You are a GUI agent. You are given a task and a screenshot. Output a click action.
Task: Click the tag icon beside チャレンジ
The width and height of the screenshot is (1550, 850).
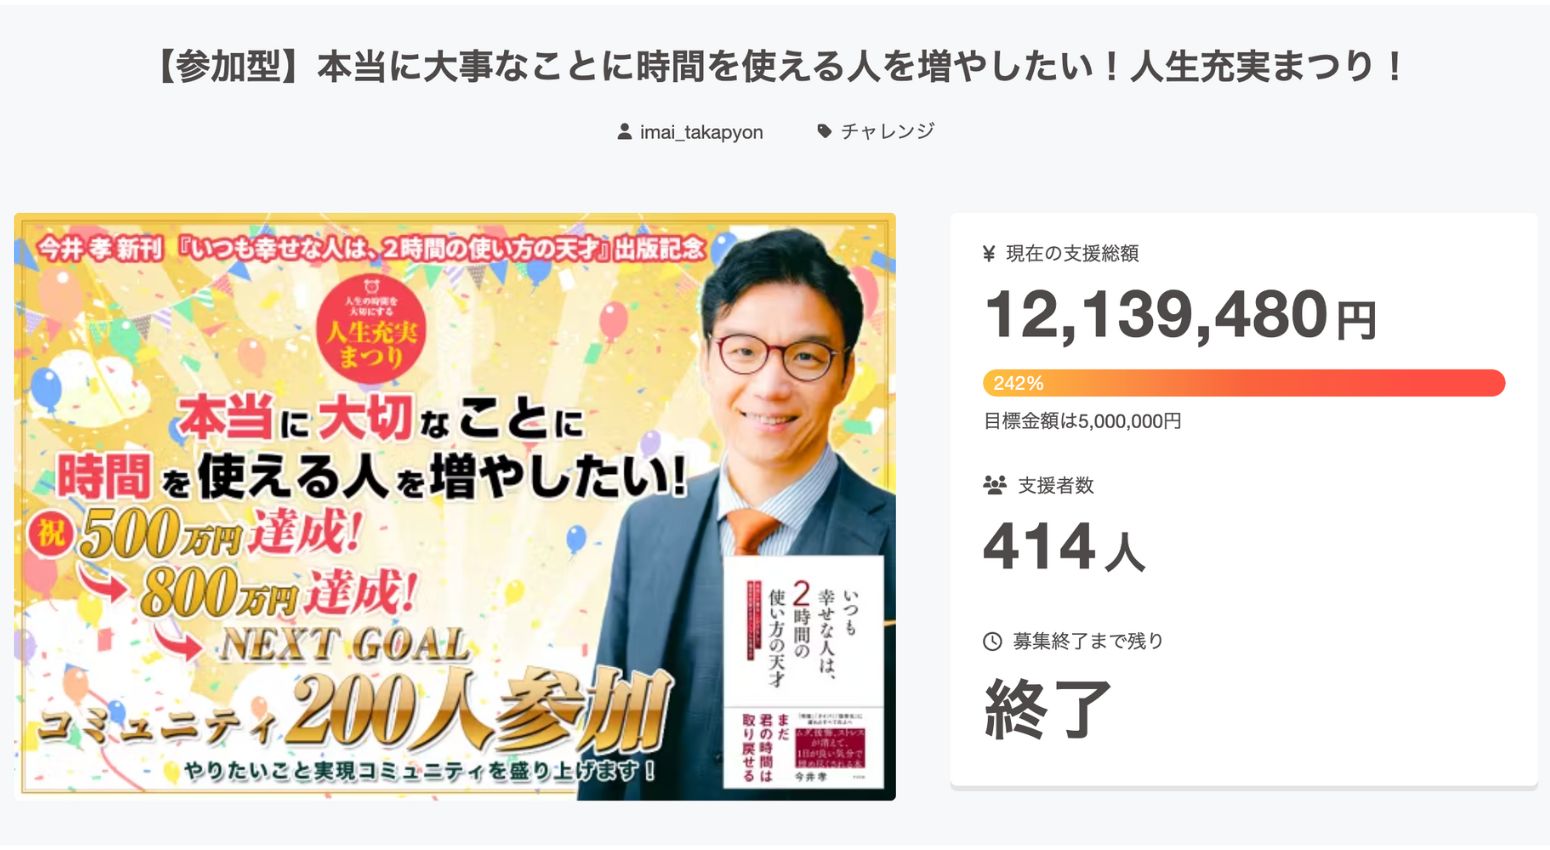[x=824, y=131]
